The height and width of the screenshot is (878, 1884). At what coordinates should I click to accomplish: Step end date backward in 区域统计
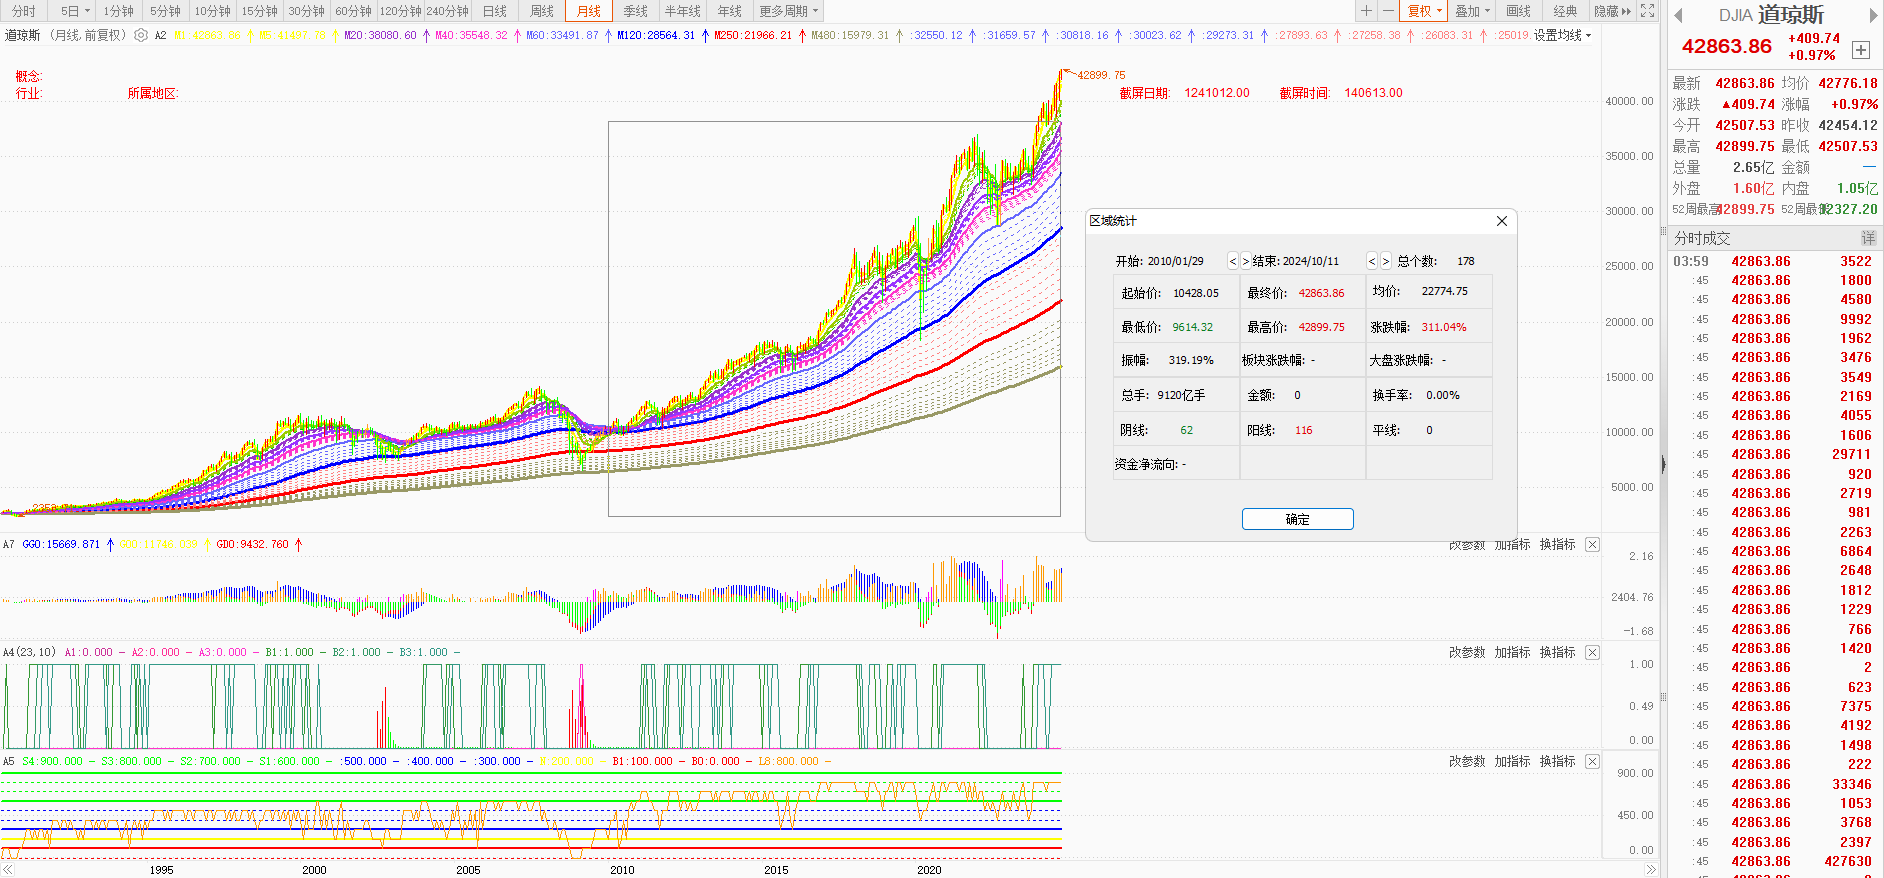[x=1372, y=261]
